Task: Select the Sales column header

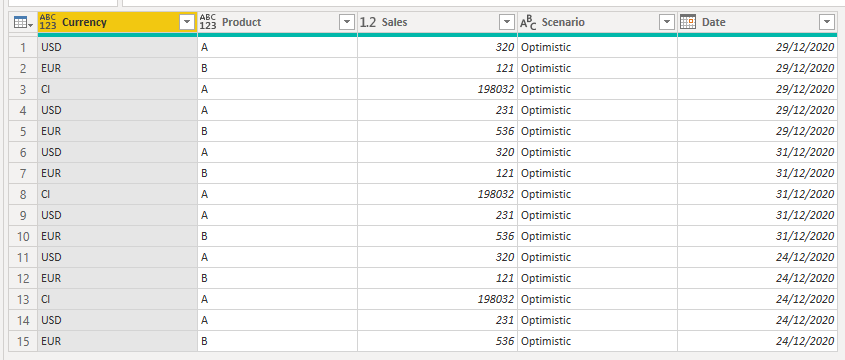Action: coord(438,22)
